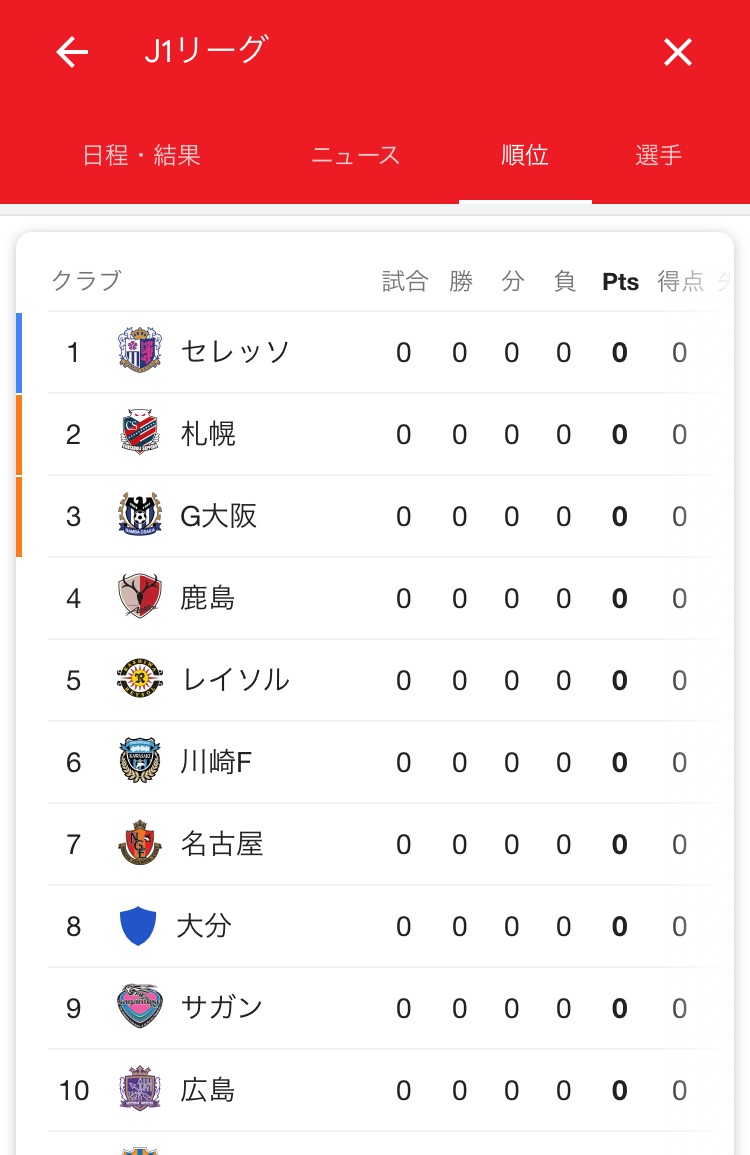Open the セレッソ club crest
Image resolution: width=750 pixels, height=1155 pixels.
point(139,350)
